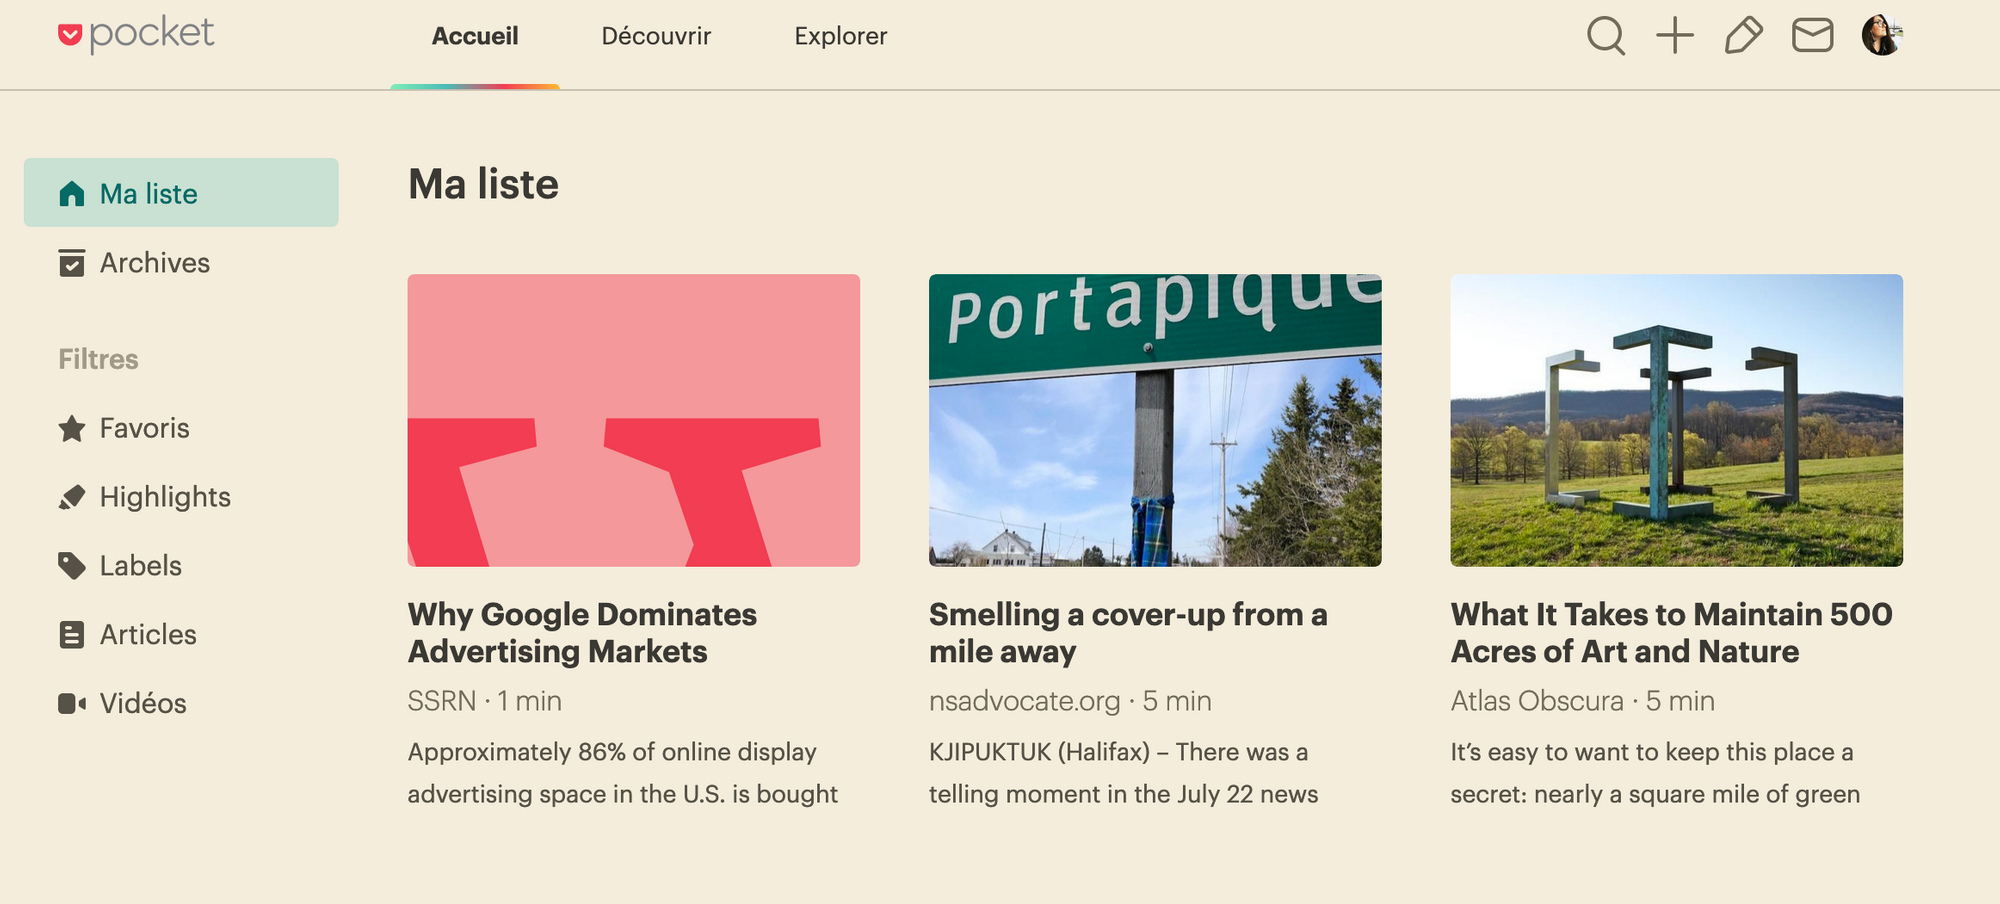Click the "KJIPUKTUK (Halifax)" excerpt text

[1124, 773]
